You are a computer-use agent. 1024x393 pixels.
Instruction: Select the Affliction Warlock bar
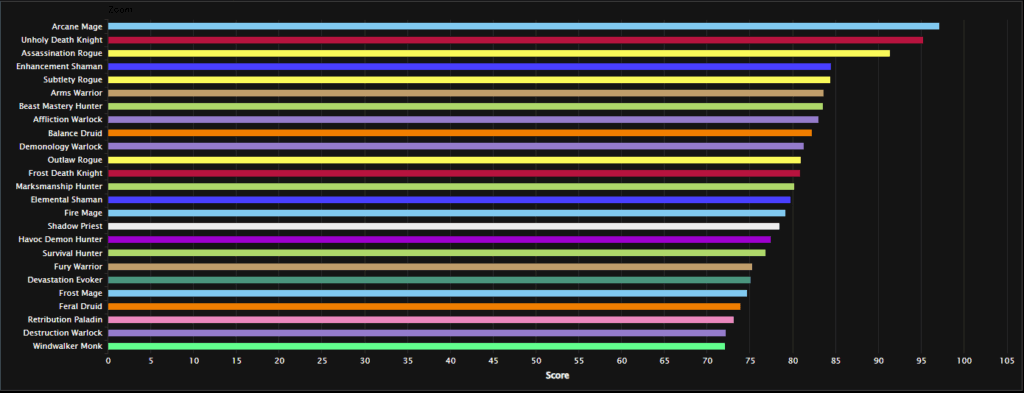463,119
